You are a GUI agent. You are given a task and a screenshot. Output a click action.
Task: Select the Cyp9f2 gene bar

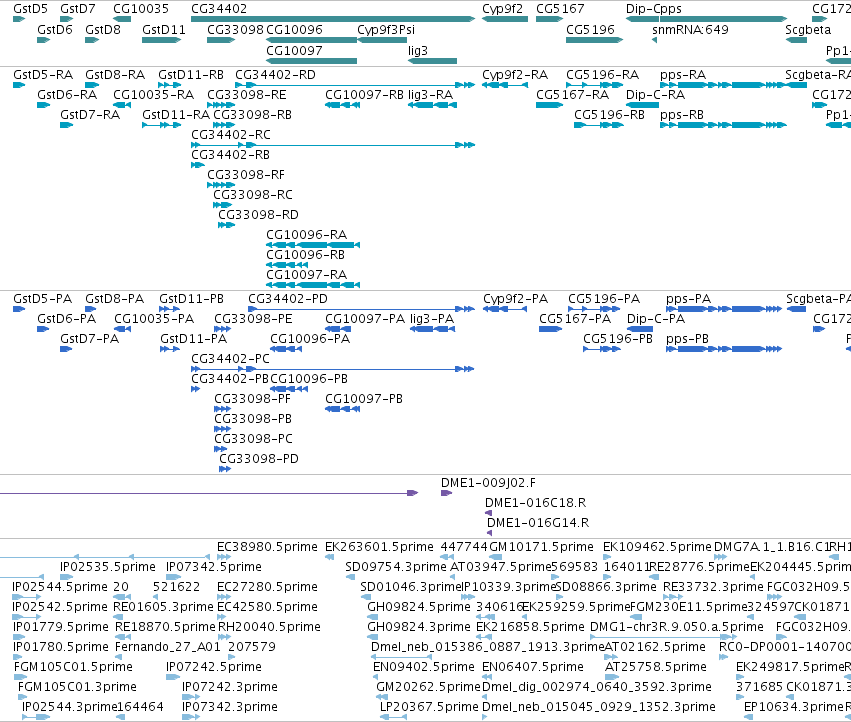pos(505,19)
